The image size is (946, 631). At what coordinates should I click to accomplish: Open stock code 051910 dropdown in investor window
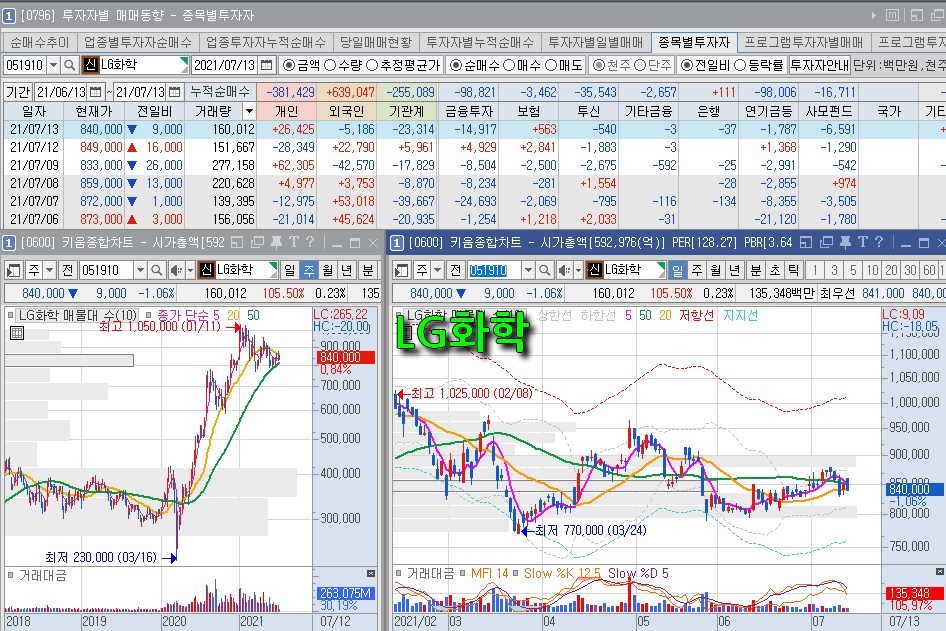(53, 65)
